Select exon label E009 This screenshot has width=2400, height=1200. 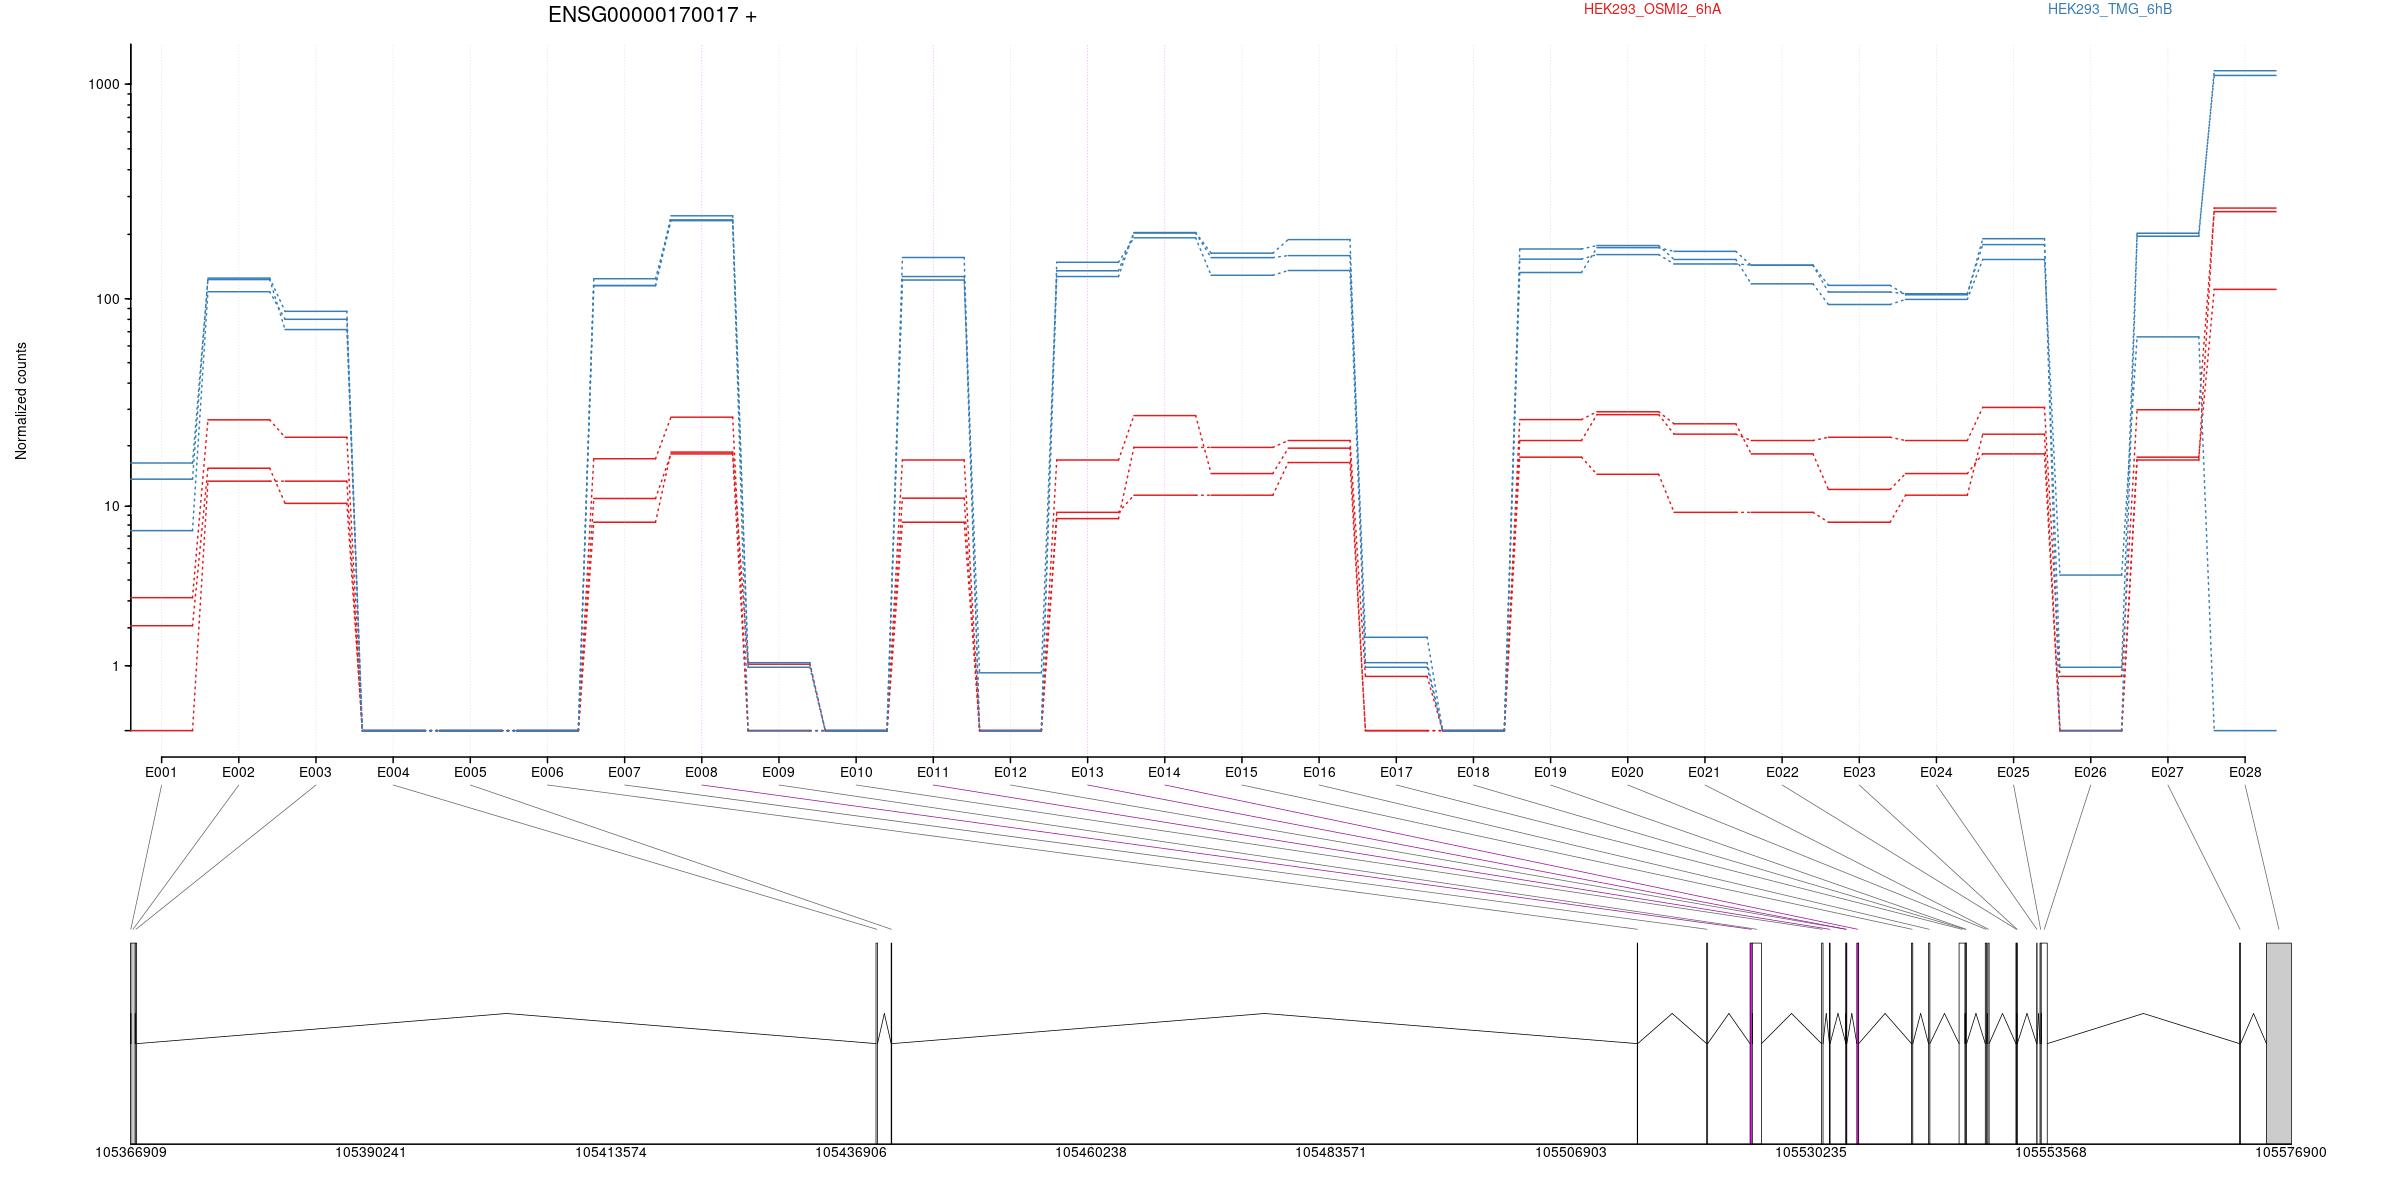click(778, 772)
